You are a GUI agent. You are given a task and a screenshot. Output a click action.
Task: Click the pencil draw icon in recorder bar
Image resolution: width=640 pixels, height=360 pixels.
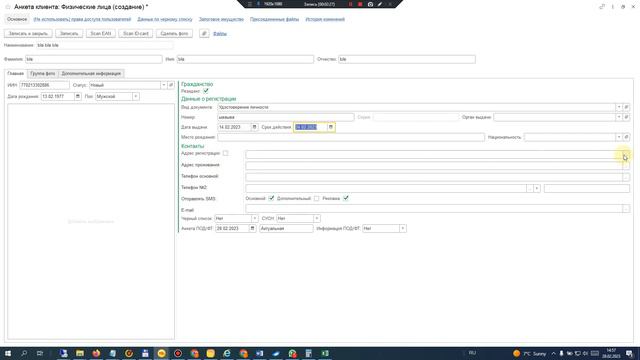[x=380, y=4]
